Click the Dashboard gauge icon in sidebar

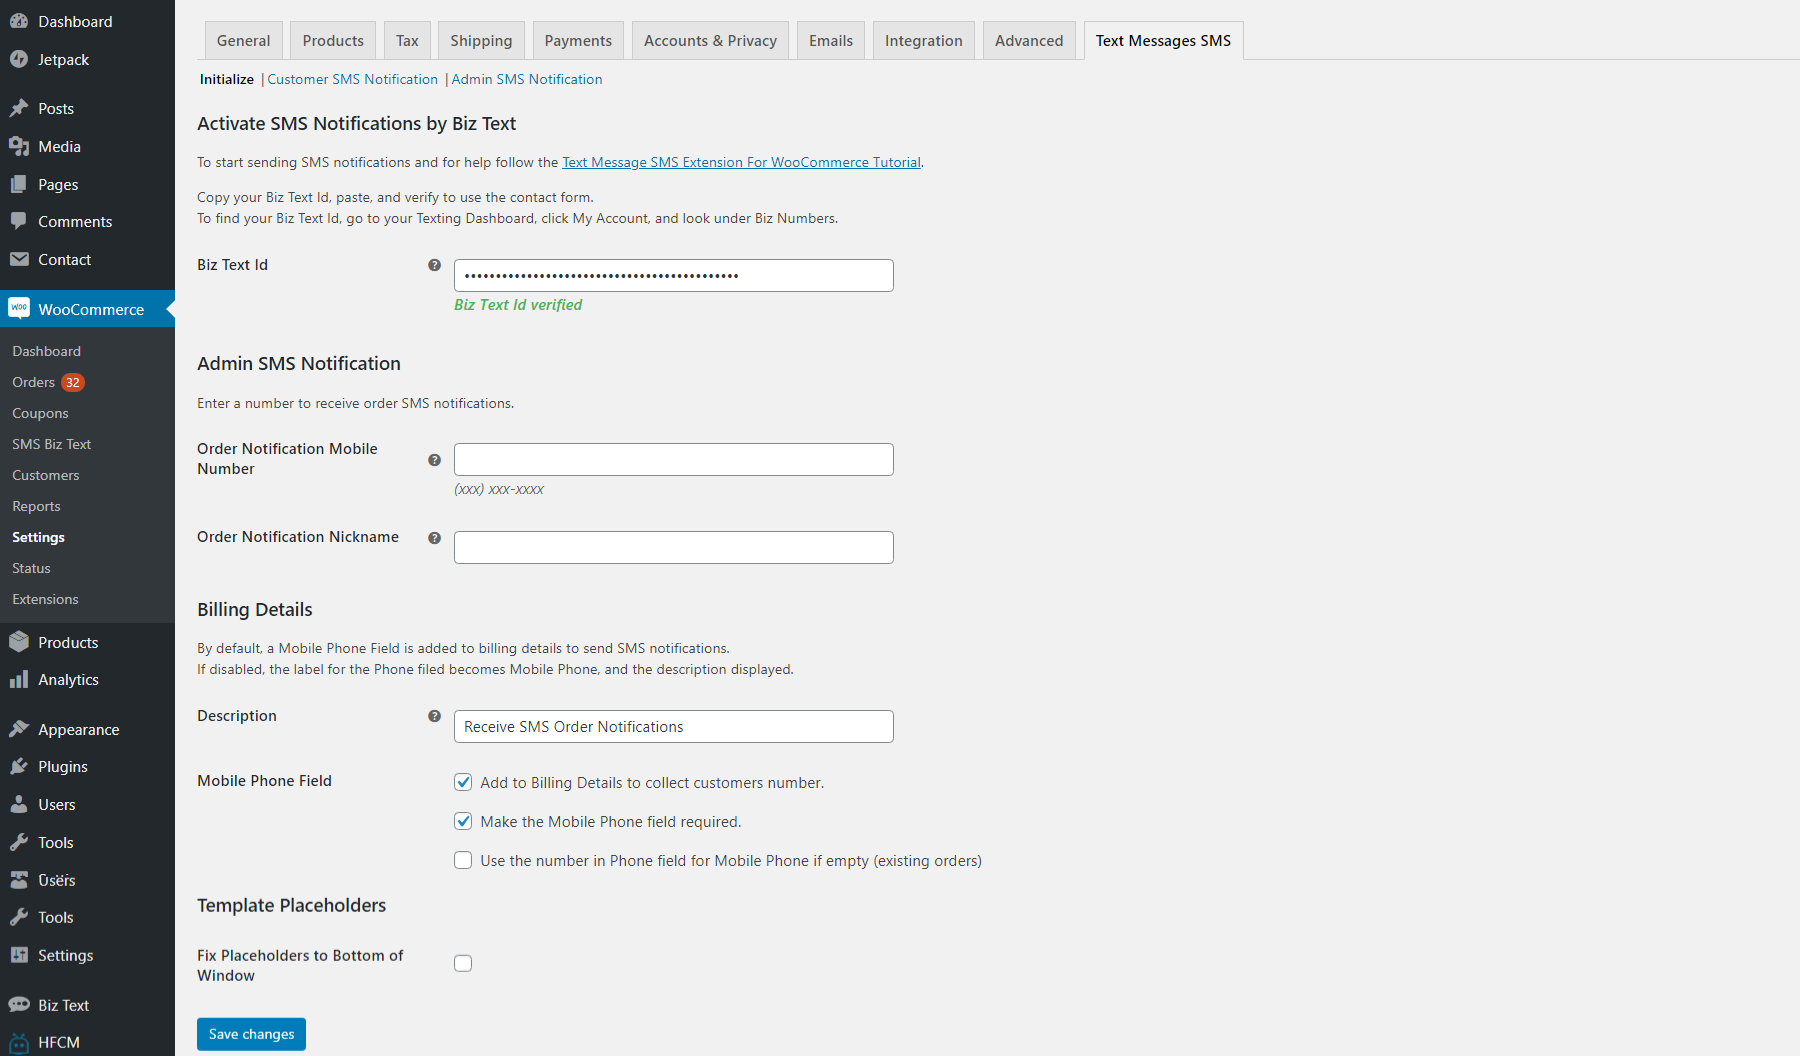[19, 21]
